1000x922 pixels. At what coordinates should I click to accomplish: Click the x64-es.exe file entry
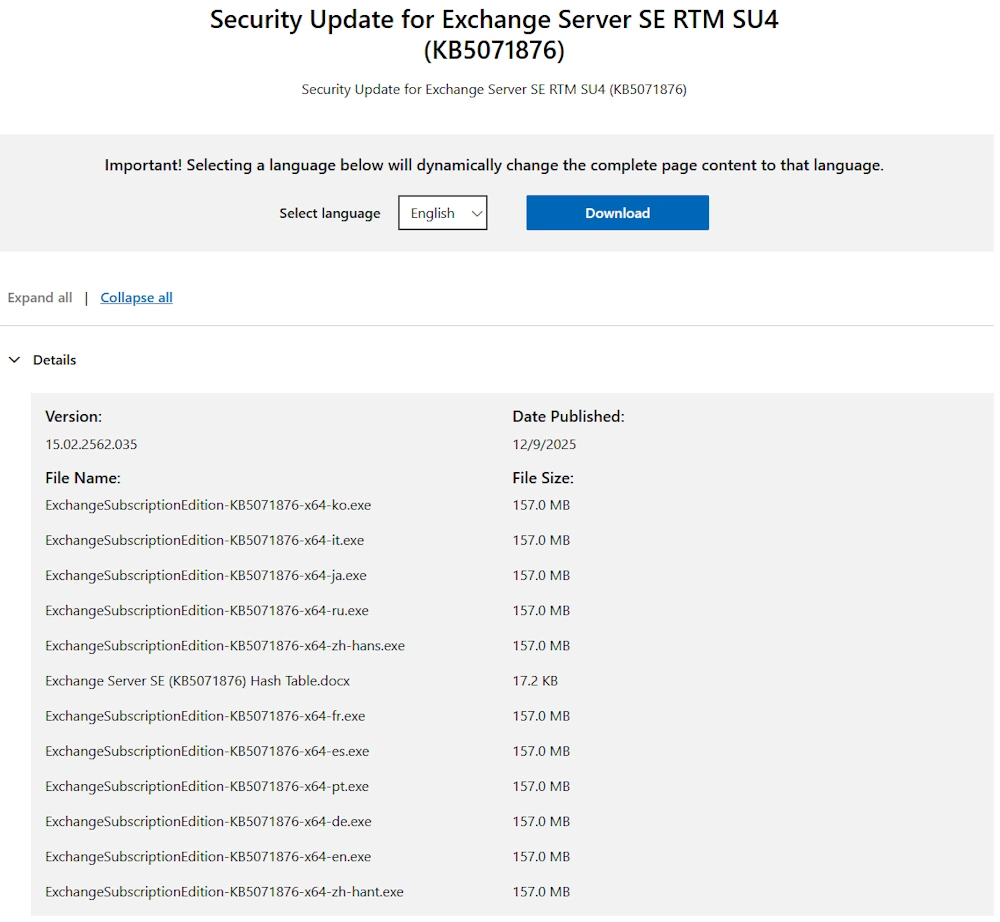point(207,751)
